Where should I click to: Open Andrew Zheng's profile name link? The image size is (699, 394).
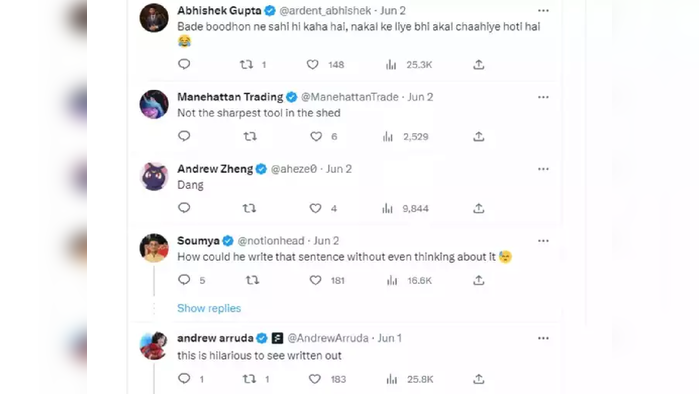pyautogui.click(x=215, y=169)
